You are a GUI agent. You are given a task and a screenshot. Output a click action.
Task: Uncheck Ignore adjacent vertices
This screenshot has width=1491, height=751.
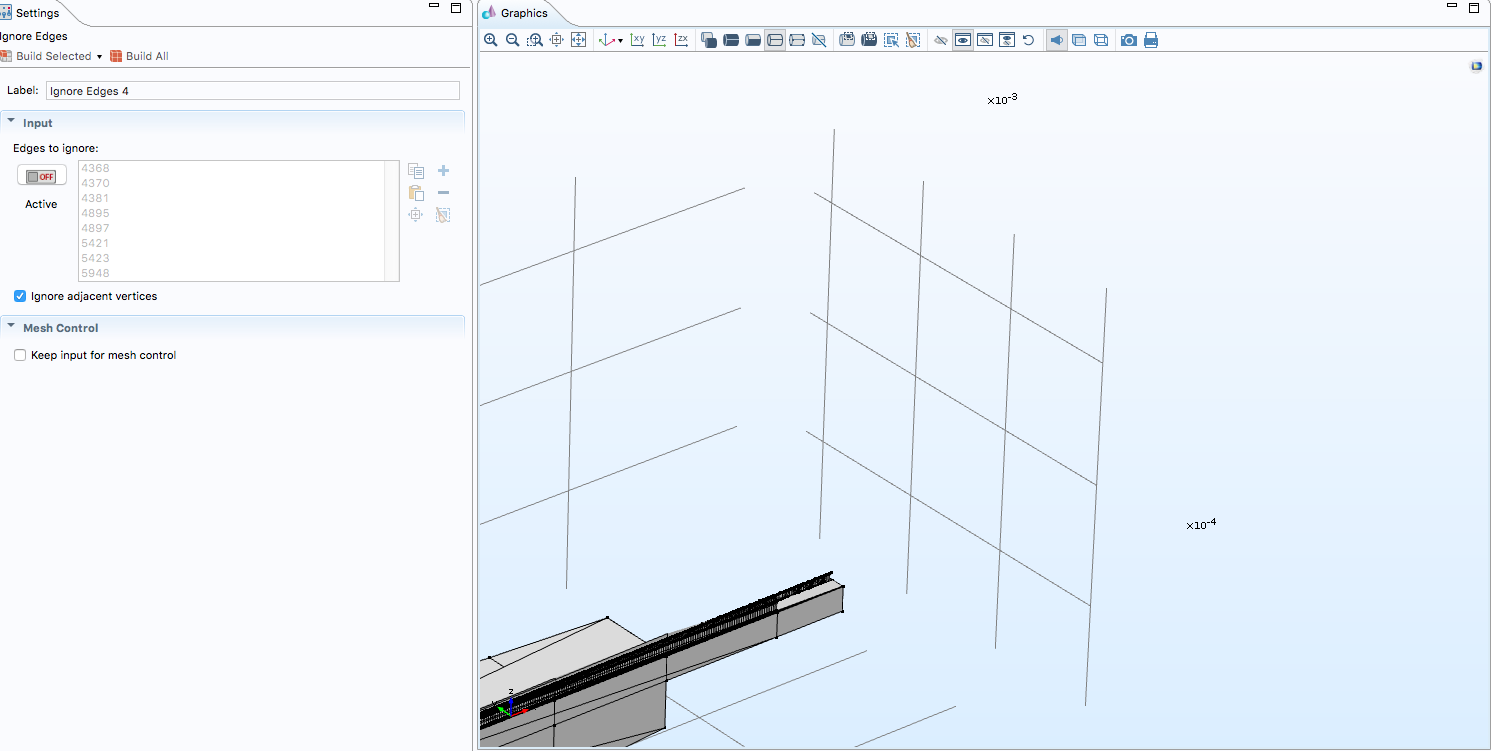point(20,296)
